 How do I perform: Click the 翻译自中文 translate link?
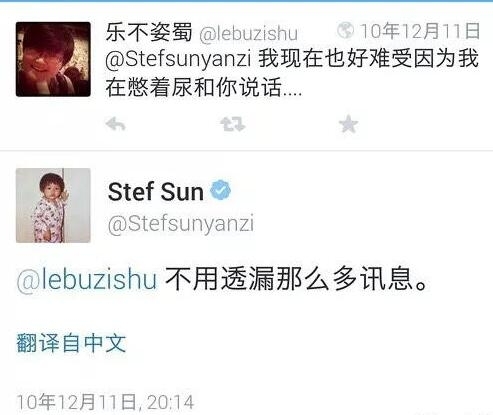[x=71, y=343]
